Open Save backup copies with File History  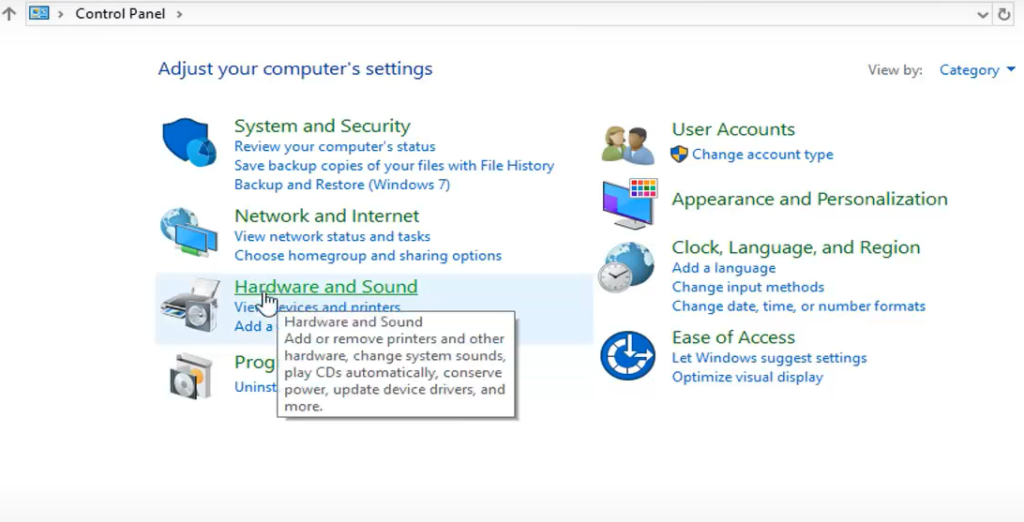point(394,165)
